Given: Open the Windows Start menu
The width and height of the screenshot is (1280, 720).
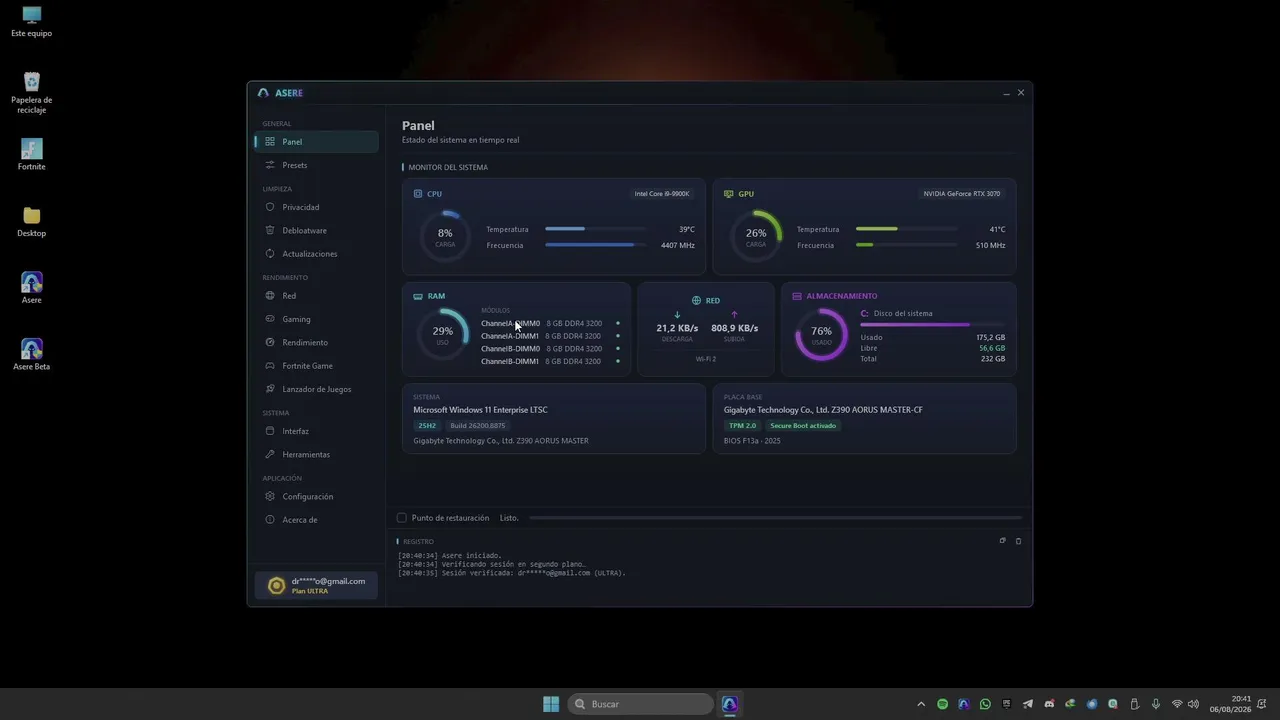Looking at the screenshot, I should 551,704.
